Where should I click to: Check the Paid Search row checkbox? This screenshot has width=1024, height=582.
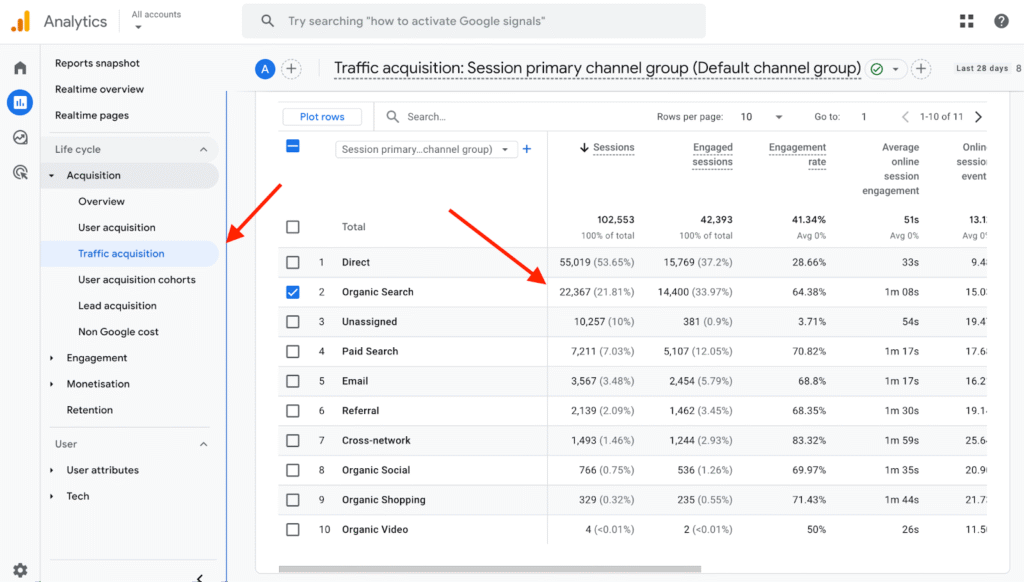point(293,351)
